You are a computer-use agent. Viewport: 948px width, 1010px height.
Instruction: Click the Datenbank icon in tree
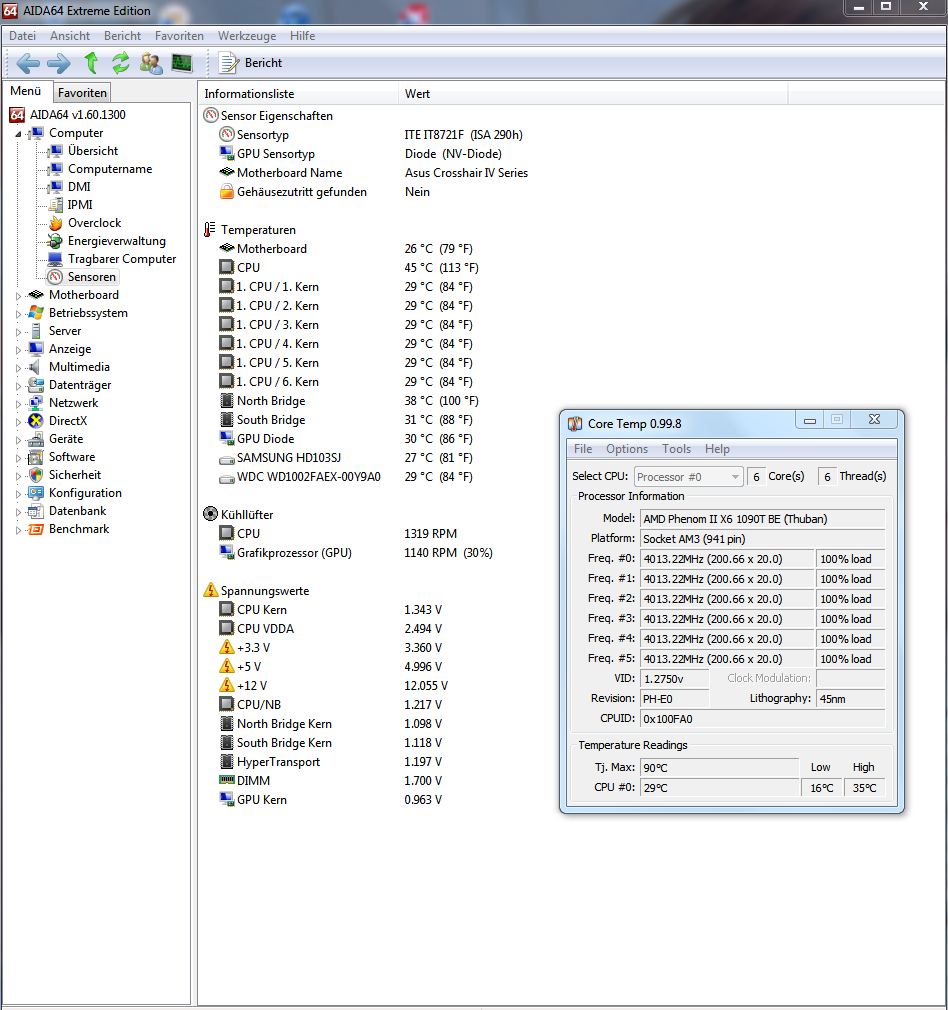point(37,511)
